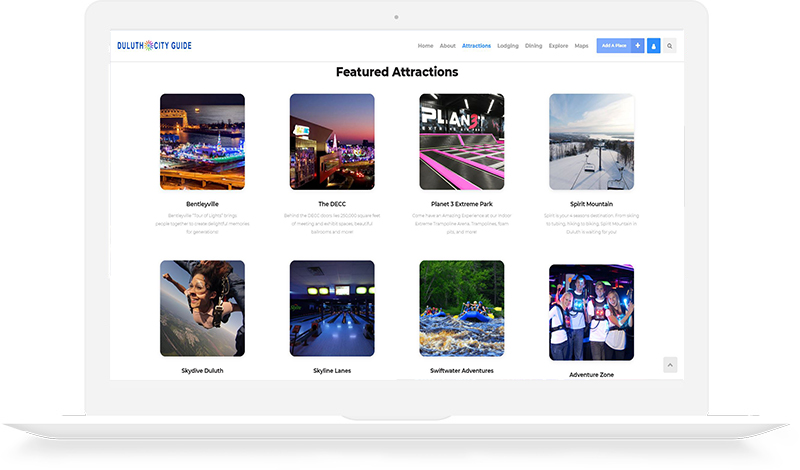Open the user account icon
The height and width of the screenshot is (470, 800).
point(654,46)
